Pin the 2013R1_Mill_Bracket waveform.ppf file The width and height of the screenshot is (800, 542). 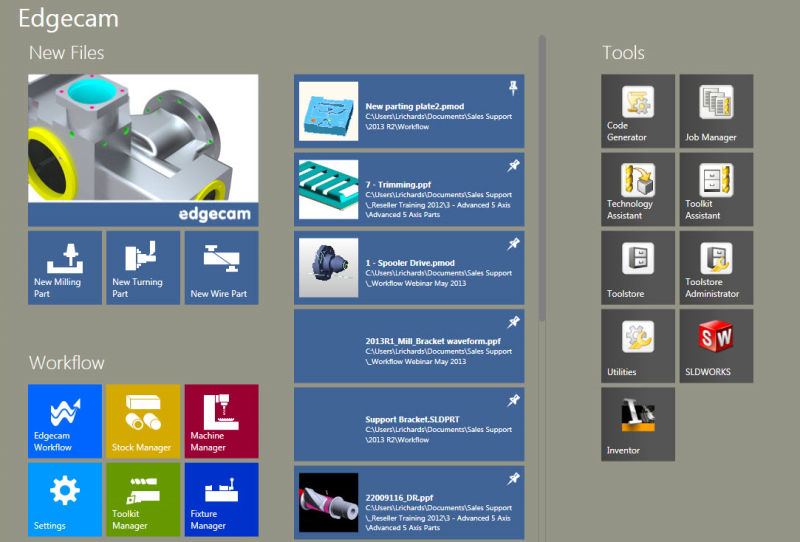(513, 322)
